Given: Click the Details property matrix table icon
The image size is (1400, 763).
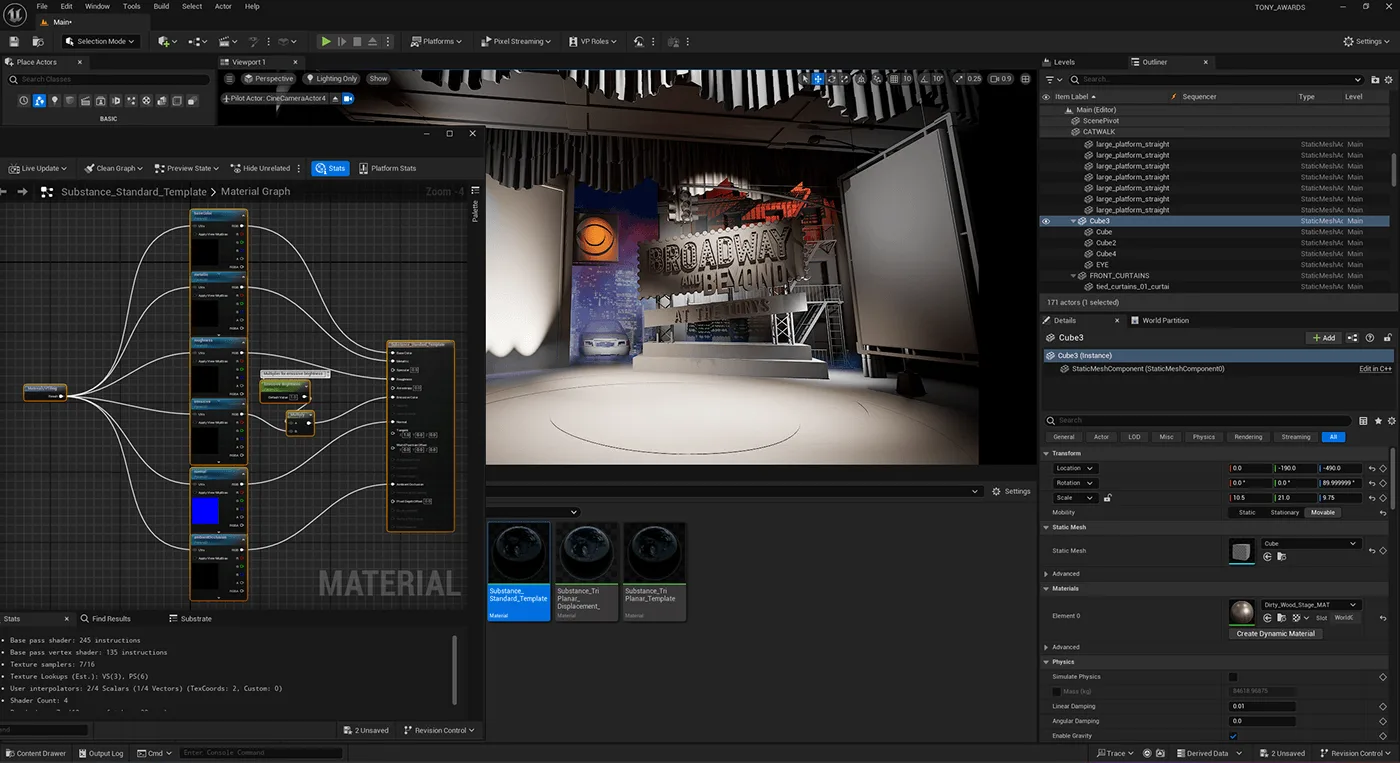Looking at the screenshot, I should click(1363, 421).
